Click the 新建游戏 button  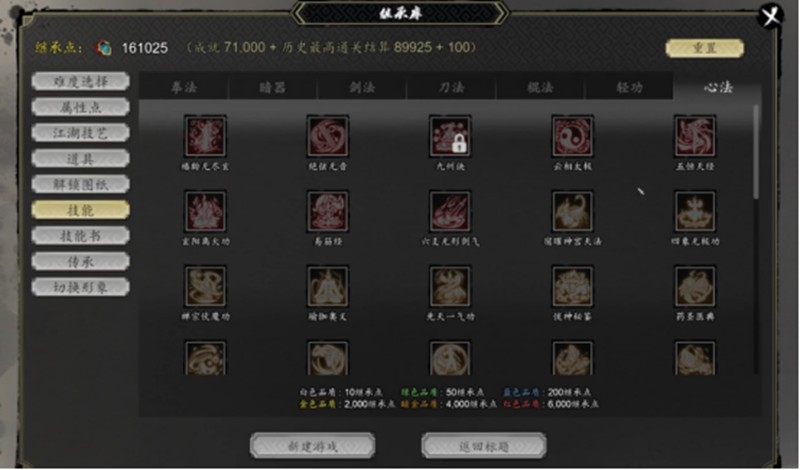(x=312, y=446)
